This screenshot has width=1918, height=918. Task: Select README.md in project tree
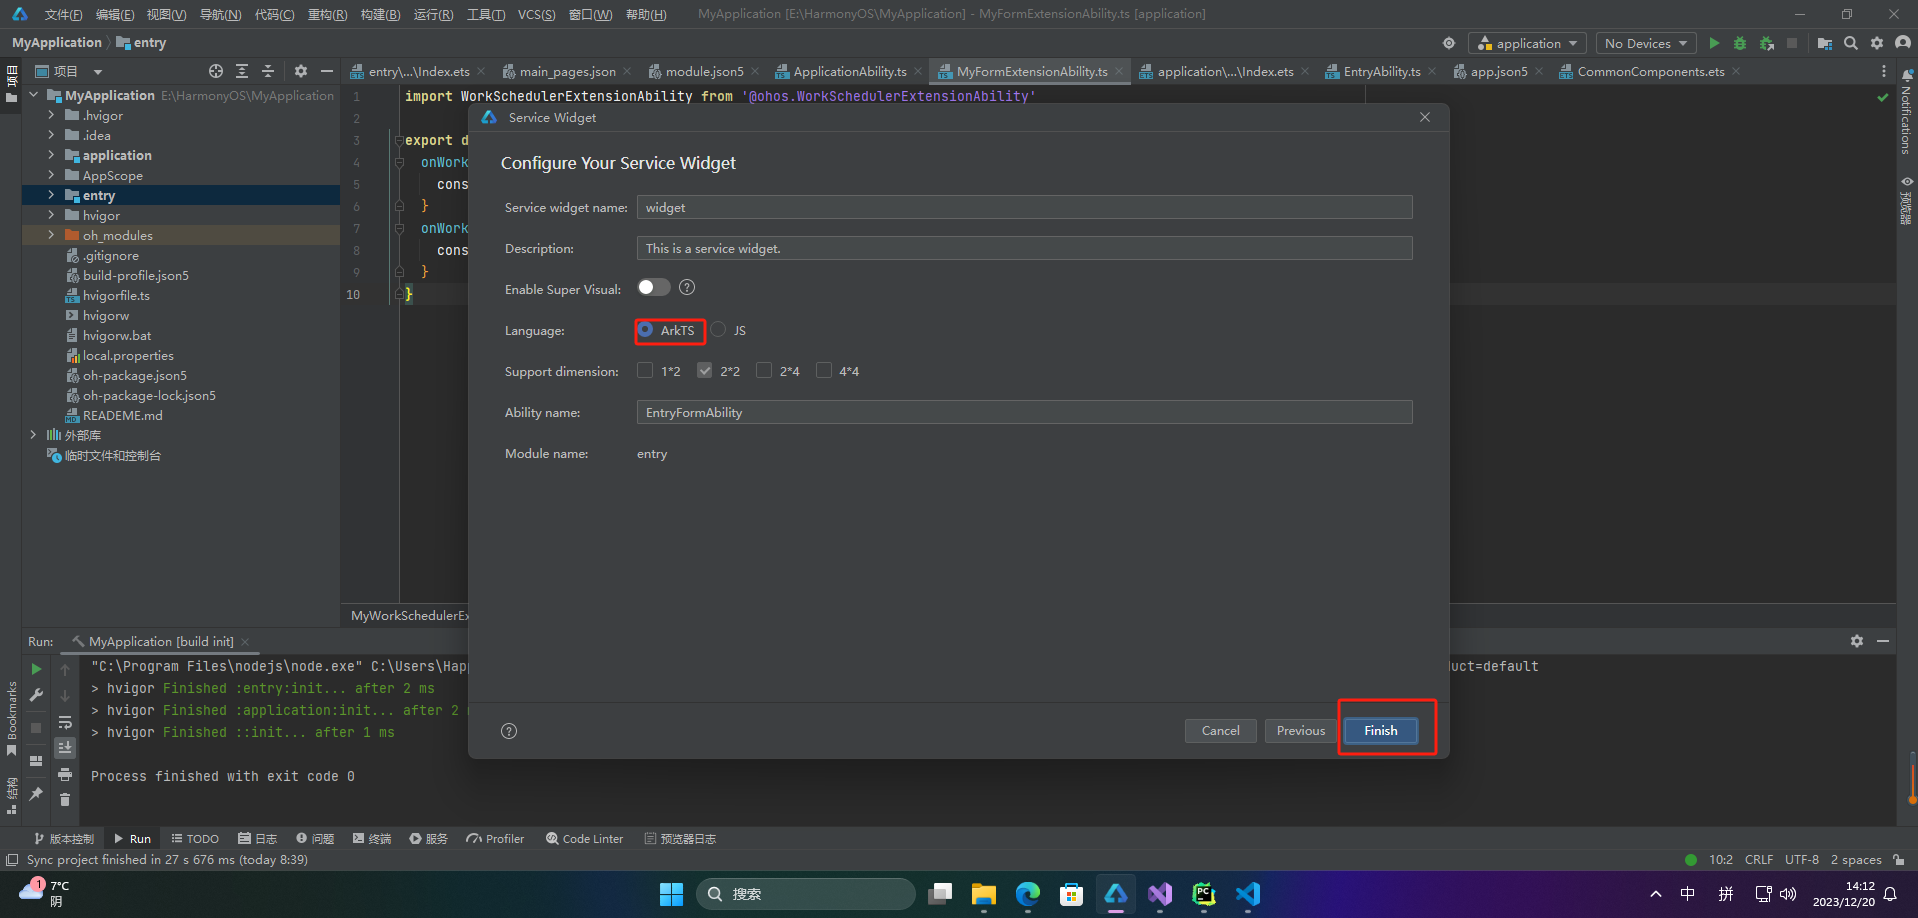[x=122, y=415]
